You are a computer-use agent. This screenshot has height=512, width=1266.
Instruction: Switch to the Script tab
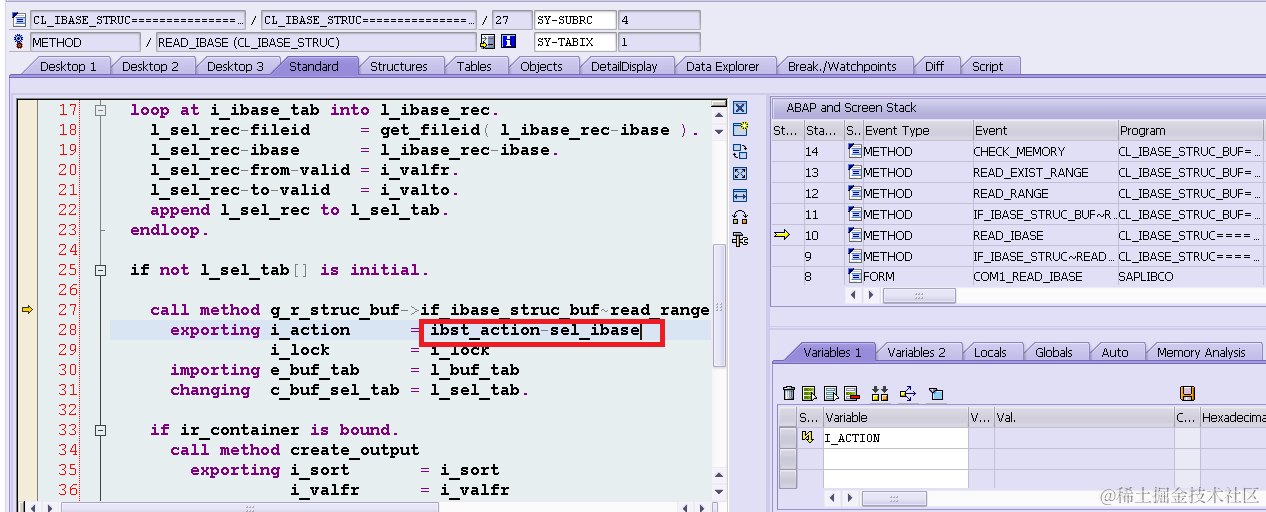(987, 66)
